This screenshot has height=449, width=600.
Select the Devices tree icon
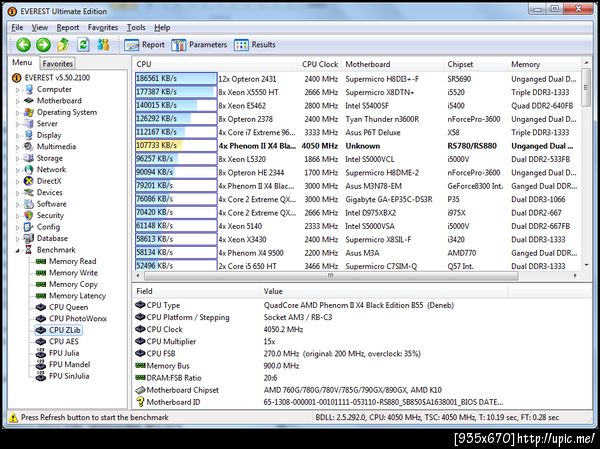pos(29,193)
